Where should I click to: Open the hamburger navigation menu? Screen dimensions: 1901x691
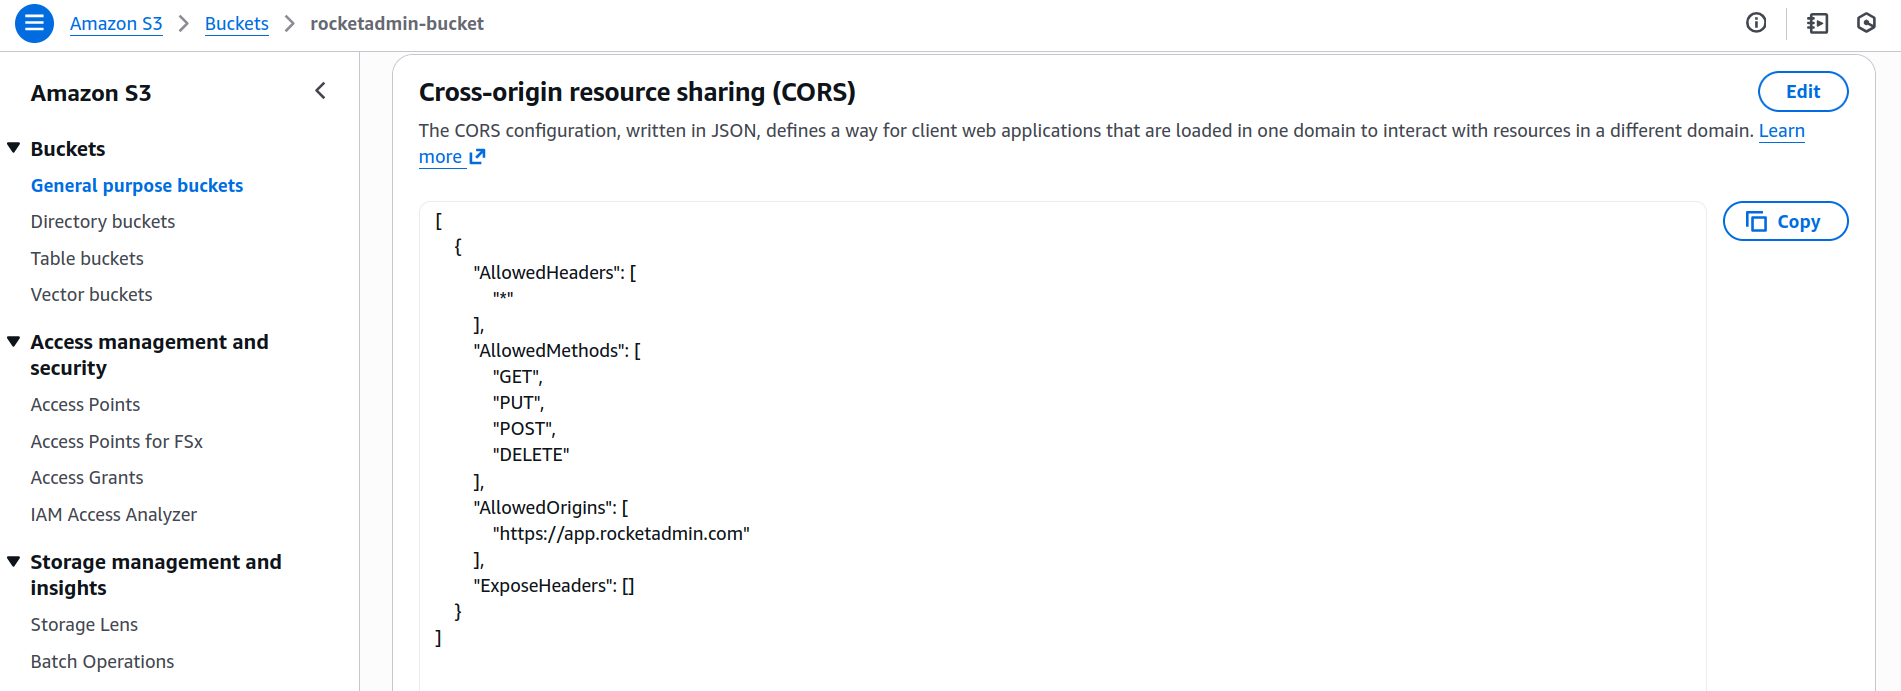34,23
